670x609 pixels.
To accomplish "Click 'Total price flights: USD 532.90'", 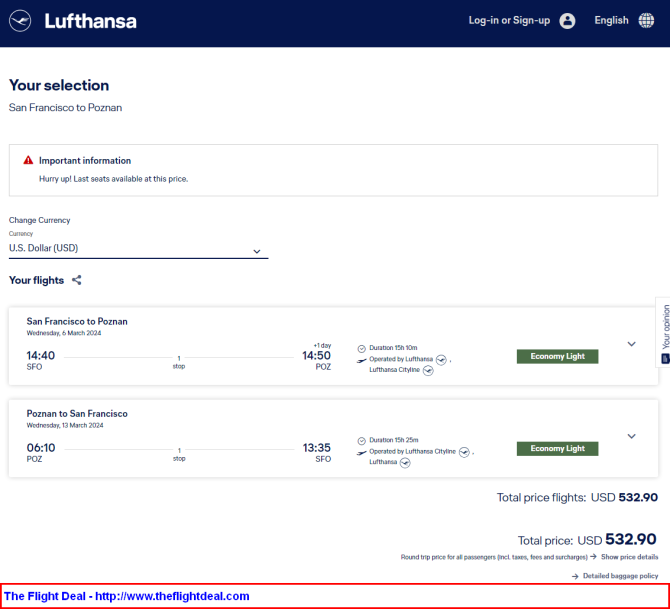I will pyautogui.click(x=577, y=497).
